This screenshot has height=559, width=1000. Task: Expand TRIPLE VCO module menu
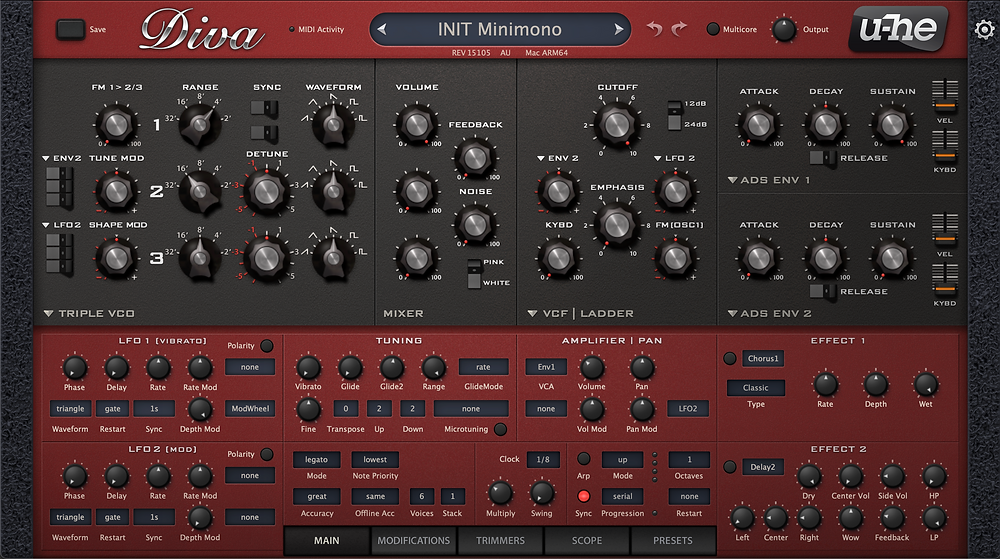click(48, 314)
